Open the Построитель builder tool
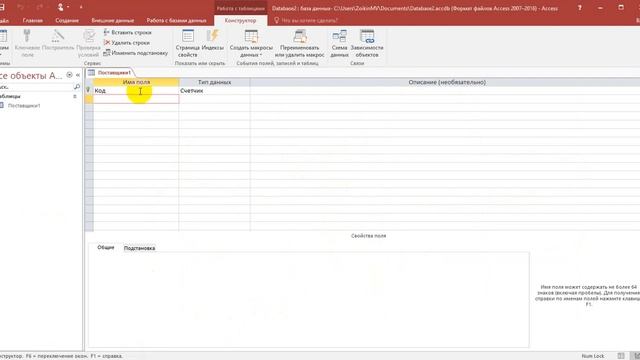640x360 pixels. click(58, 41)
